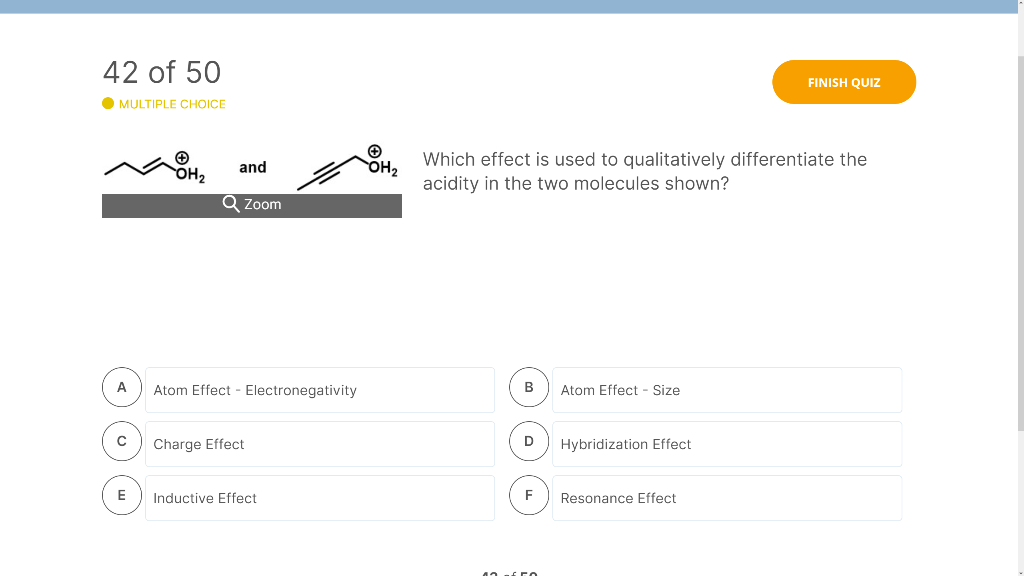This screenshot has width=1024, height=576.
Task: Open the Zoom bar under molecule image
Action: (x=252, y=206)
